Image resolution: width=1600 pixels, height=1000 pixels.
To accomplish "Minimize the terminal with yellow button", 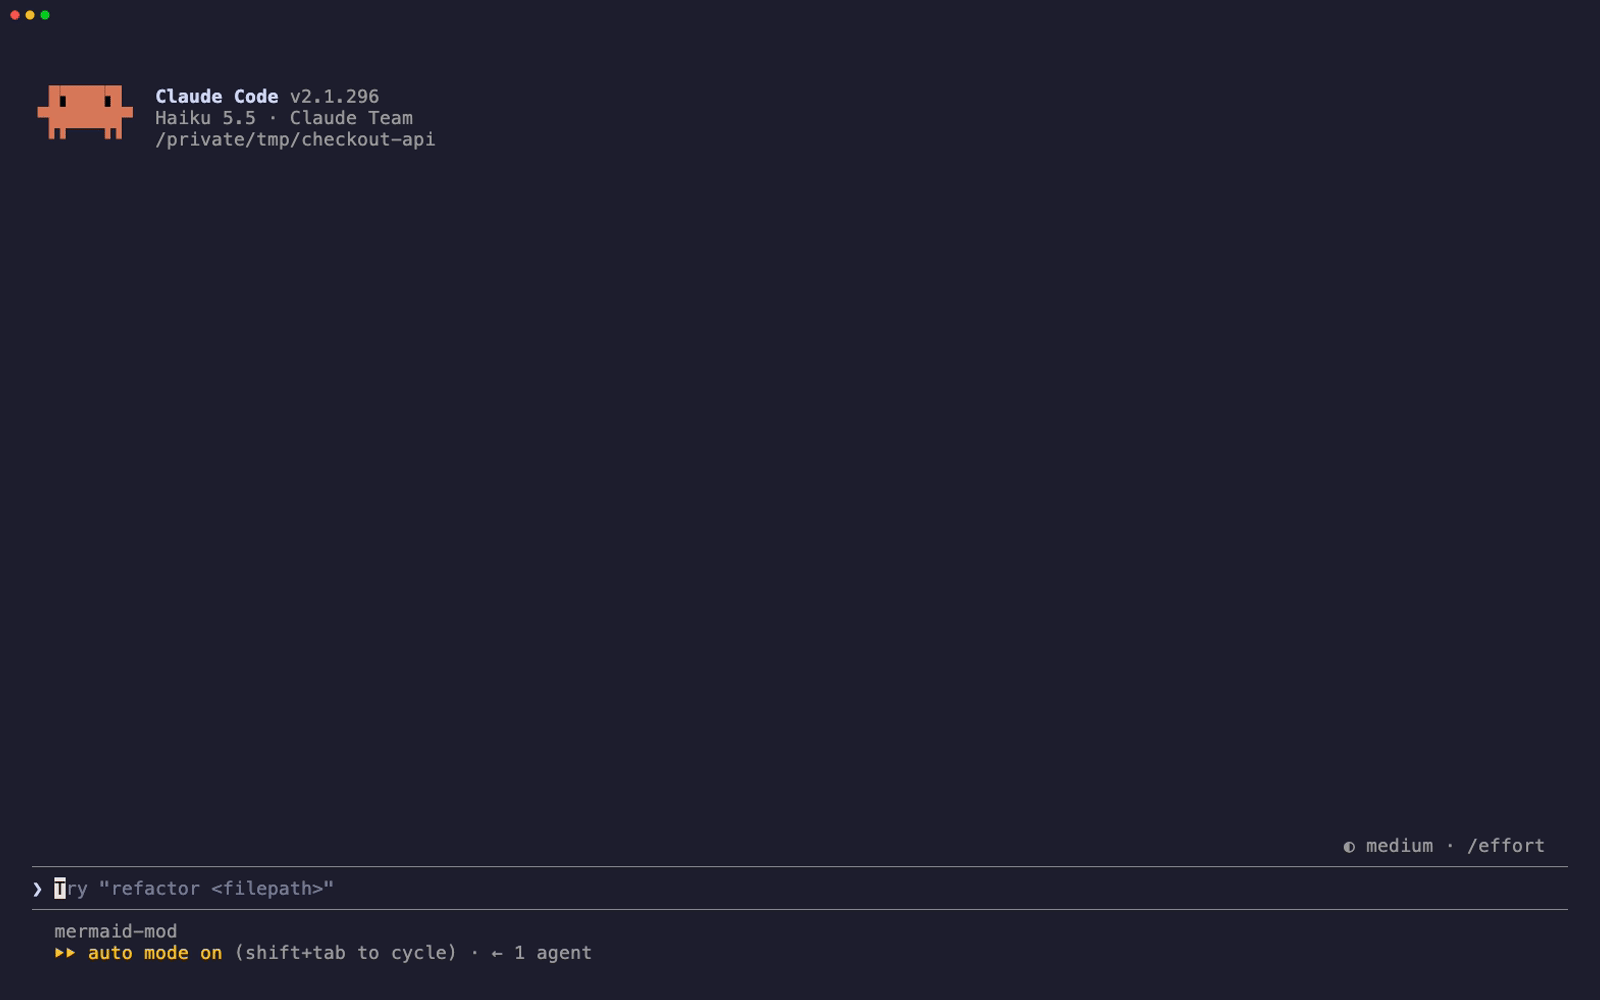I will [30, 15].
